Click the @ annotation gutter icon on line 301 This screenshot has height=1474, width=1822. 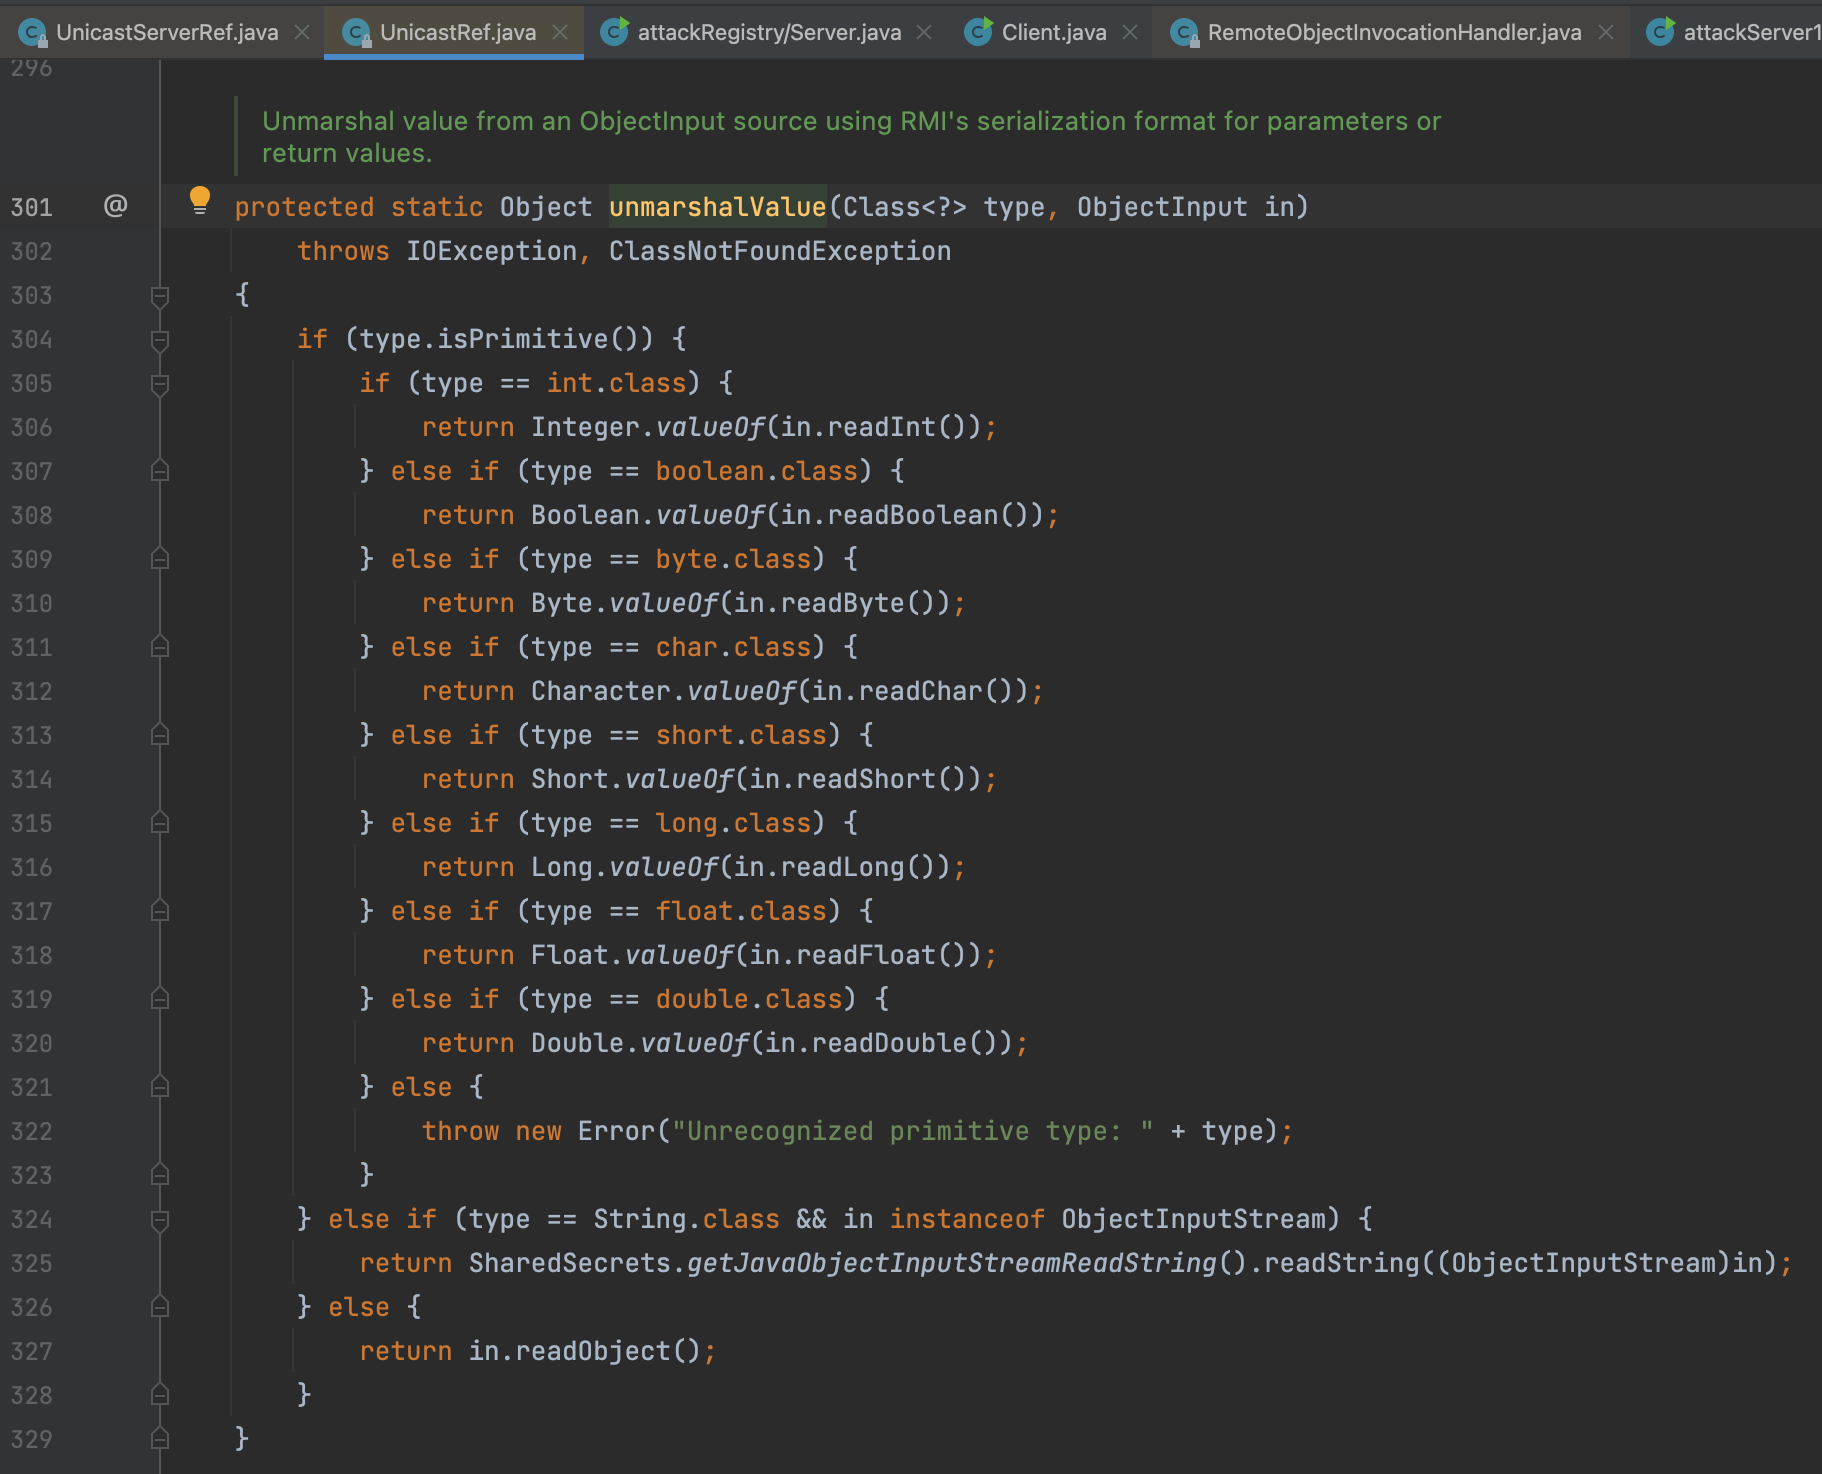point(116,205)
